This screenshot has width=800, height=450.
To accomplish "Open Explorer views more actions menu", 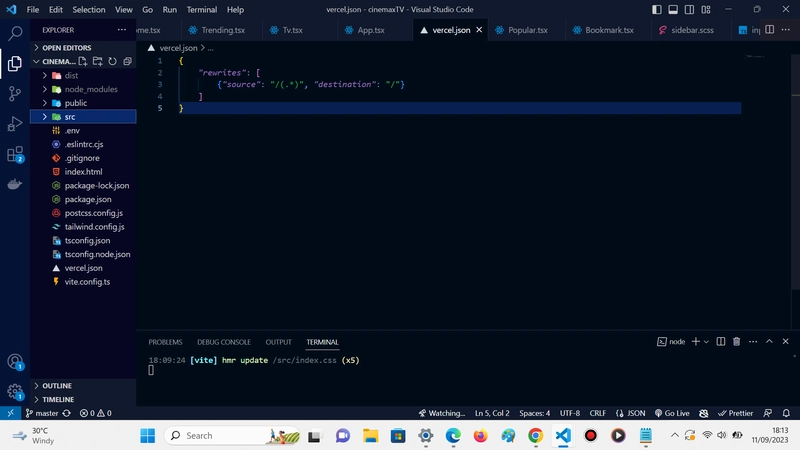I will point(121,30).
